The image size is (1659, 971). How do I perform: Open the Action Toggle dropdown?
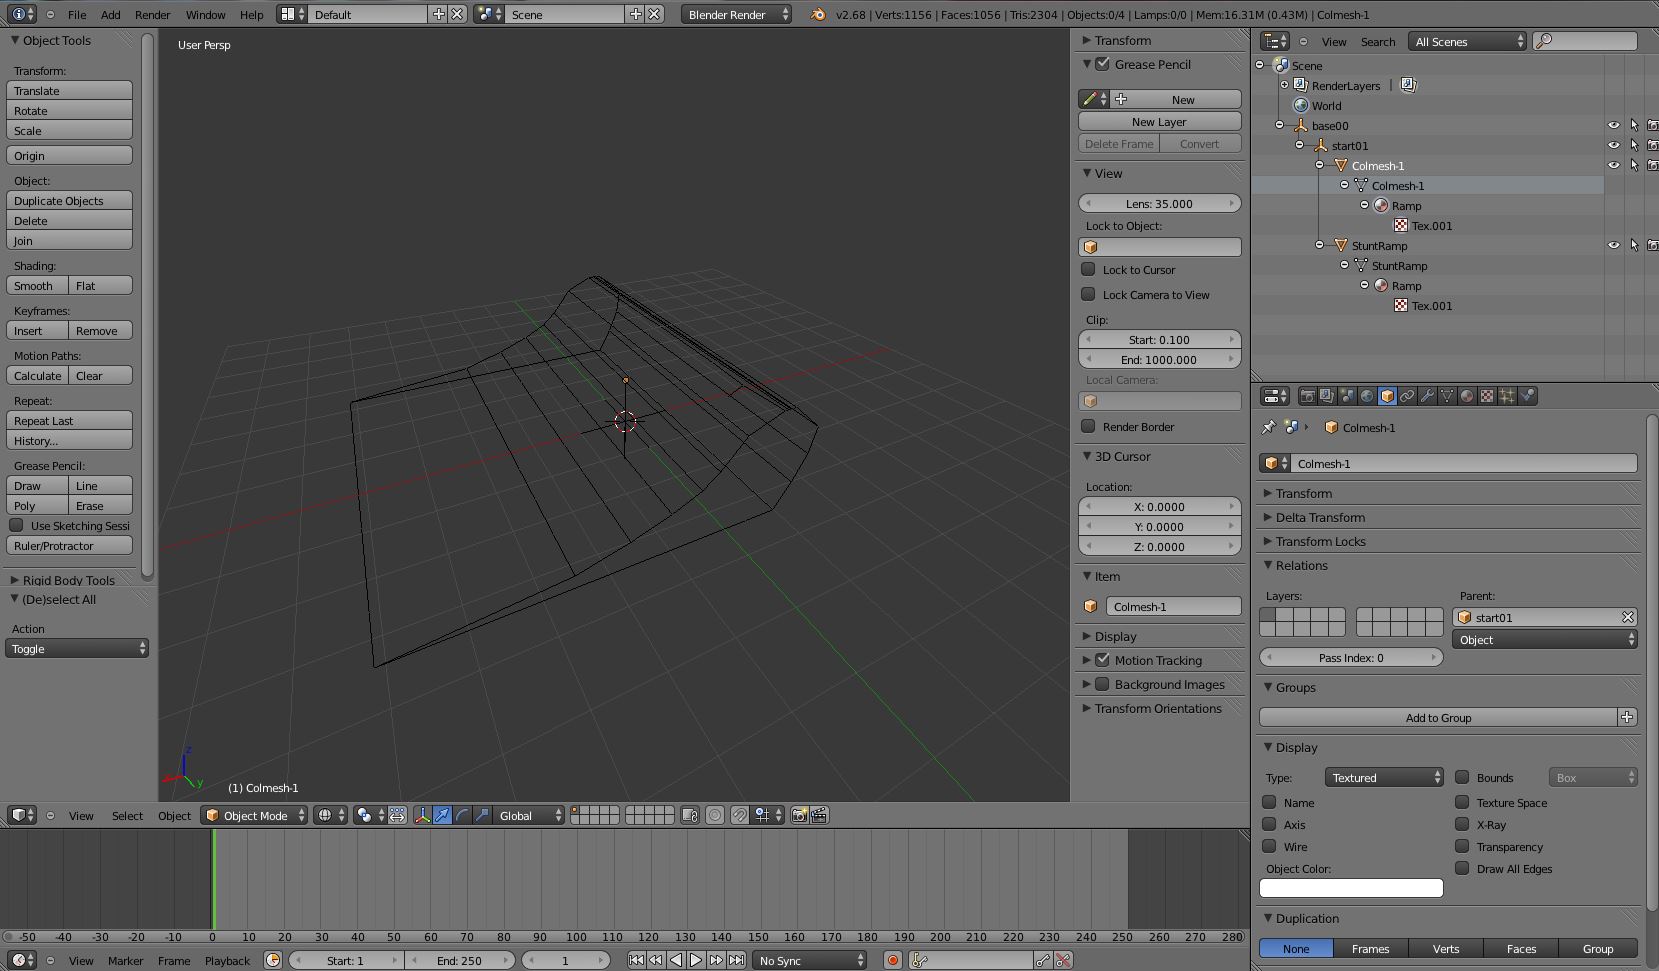(x=77, y=648)
